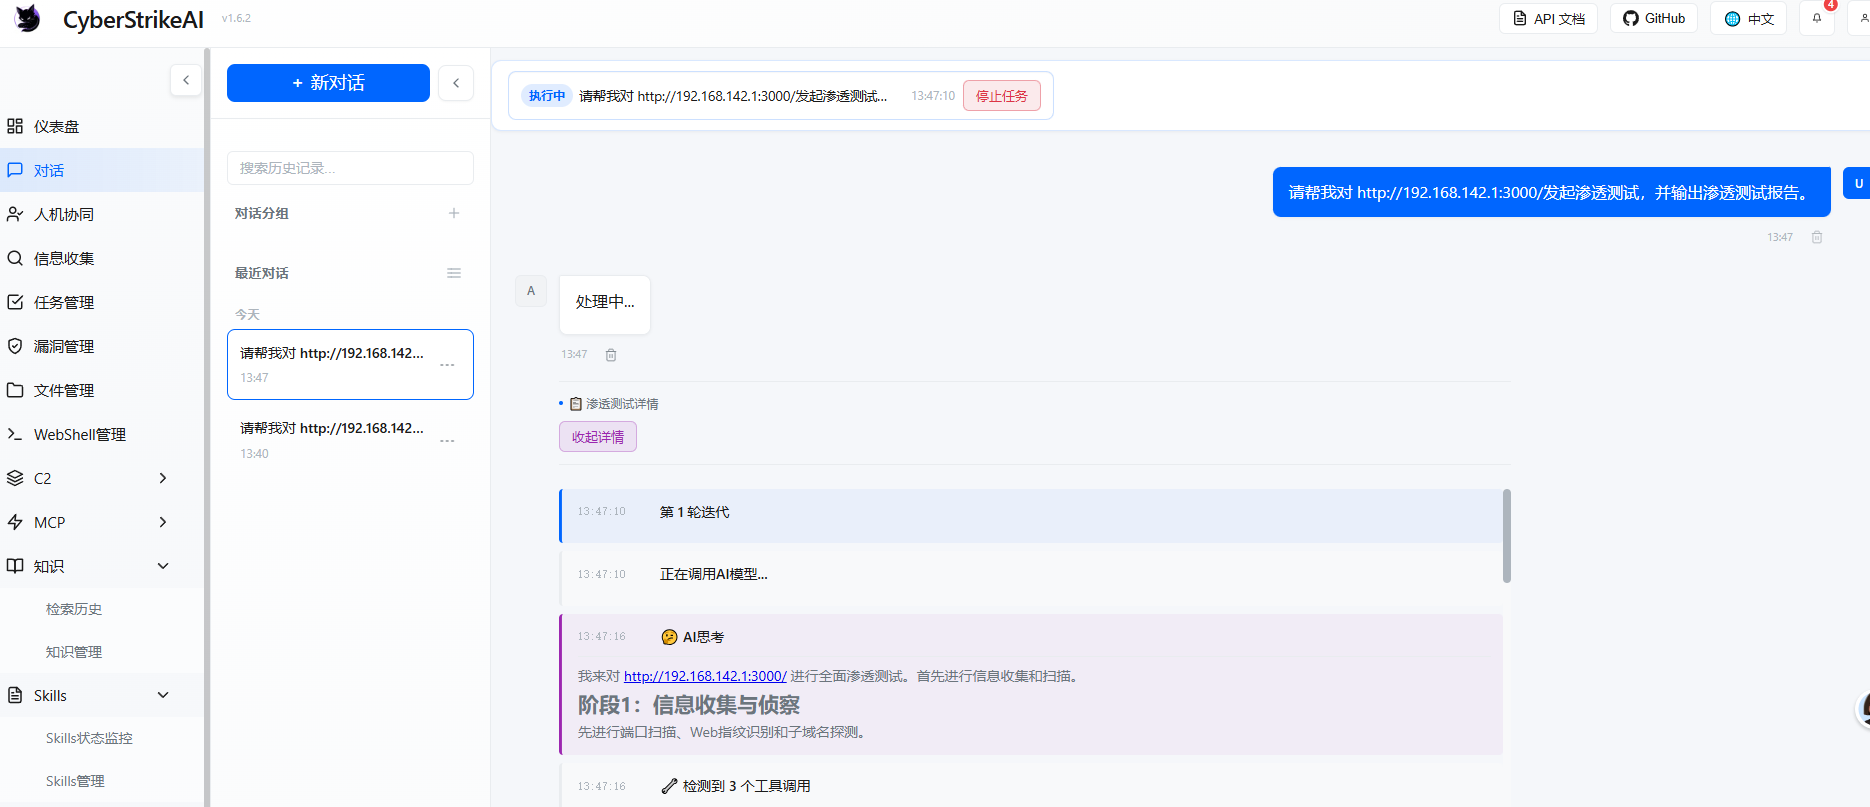Switch language using 中文 button
Viewport: 1870px width, 807px height.
[1748, 18]
